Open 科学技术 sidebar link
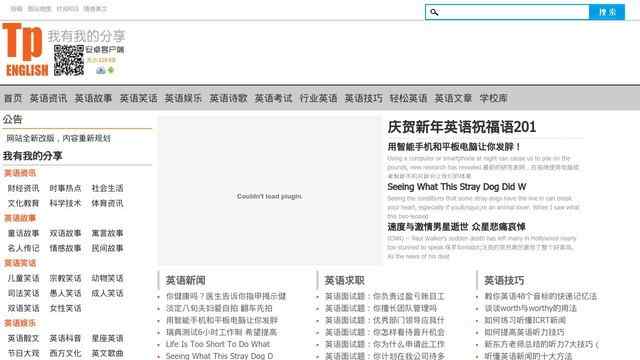640x360 pixels. coord(65,203)
